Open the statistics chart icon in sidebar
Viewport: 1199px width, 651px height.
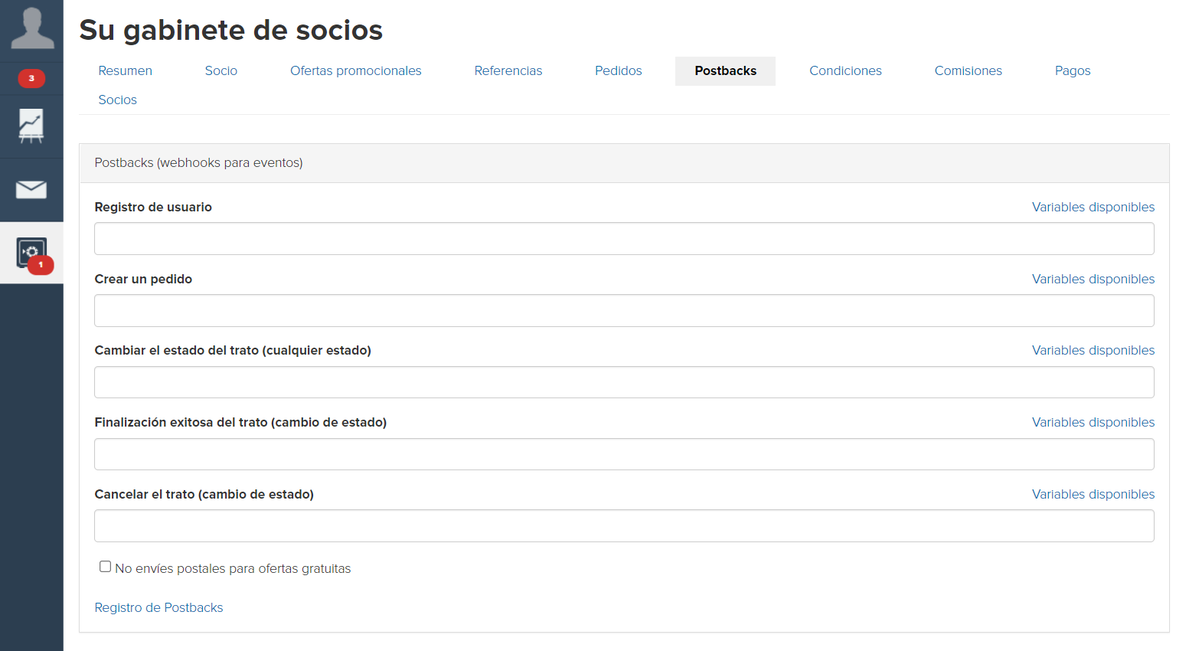tap(31, 126)
